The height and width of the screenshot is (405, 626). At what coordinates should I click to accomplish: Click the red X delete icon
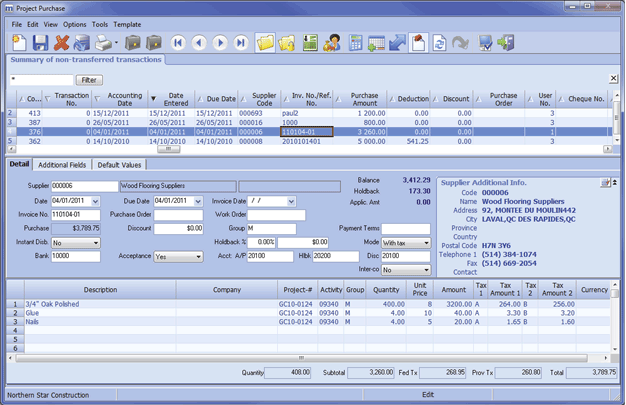coord(62,42)
